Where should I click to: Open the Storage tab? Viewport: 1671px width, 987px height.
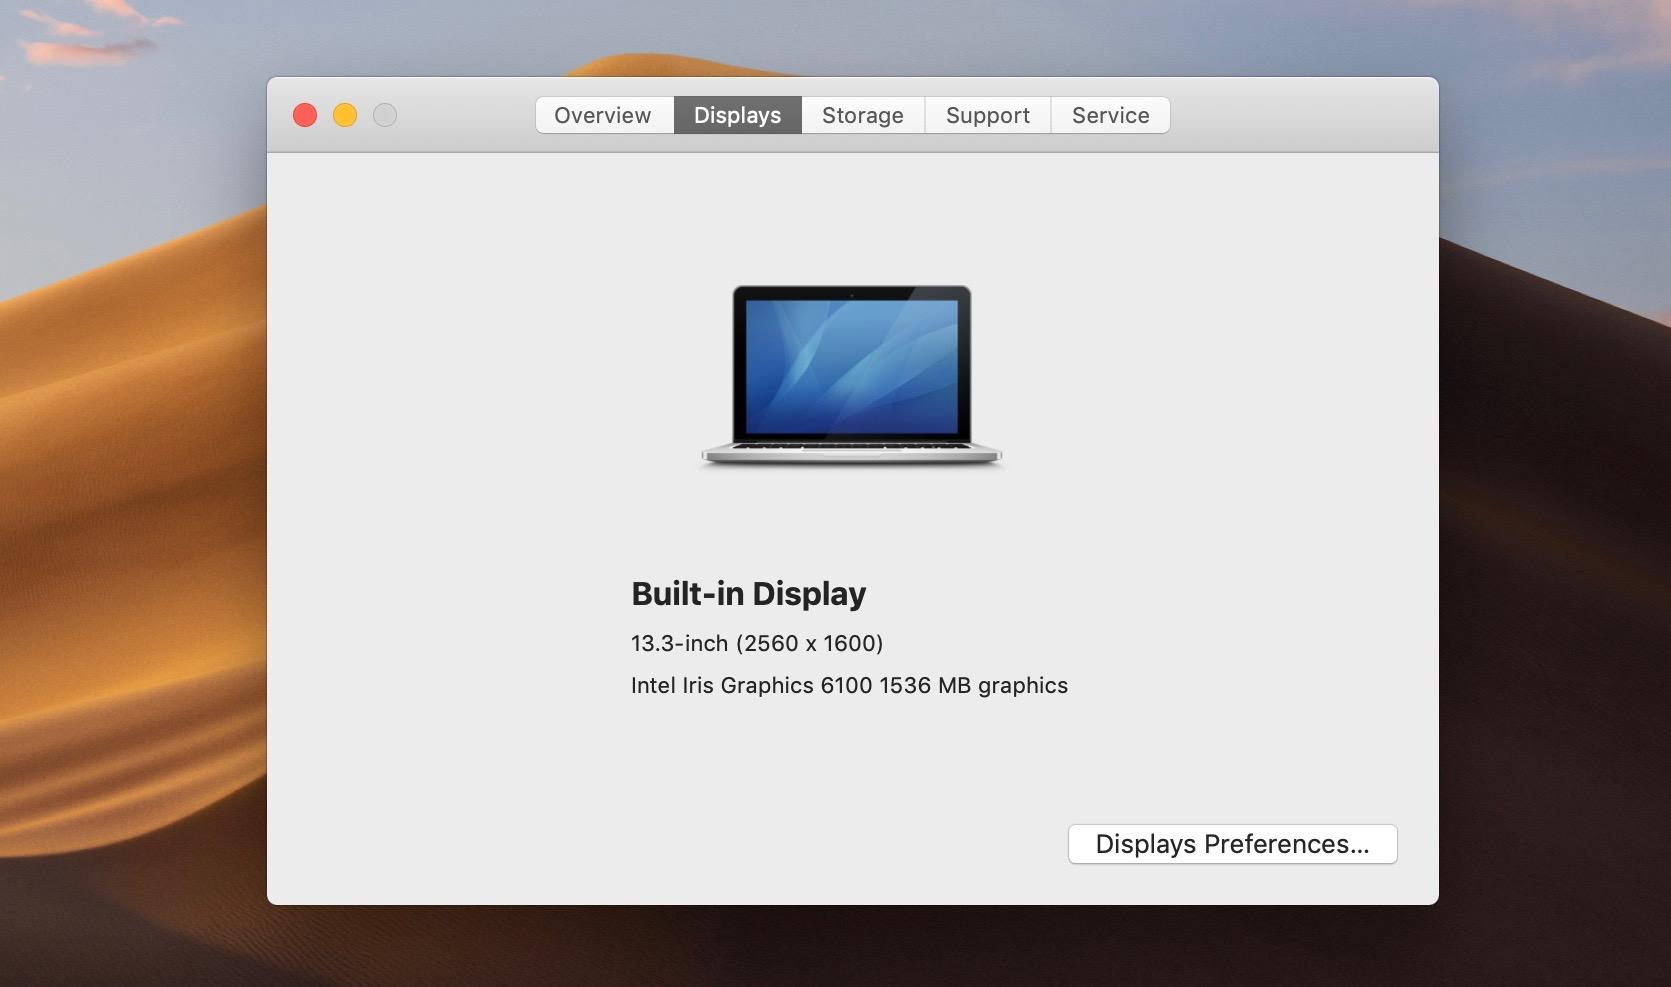coord(863,115)
